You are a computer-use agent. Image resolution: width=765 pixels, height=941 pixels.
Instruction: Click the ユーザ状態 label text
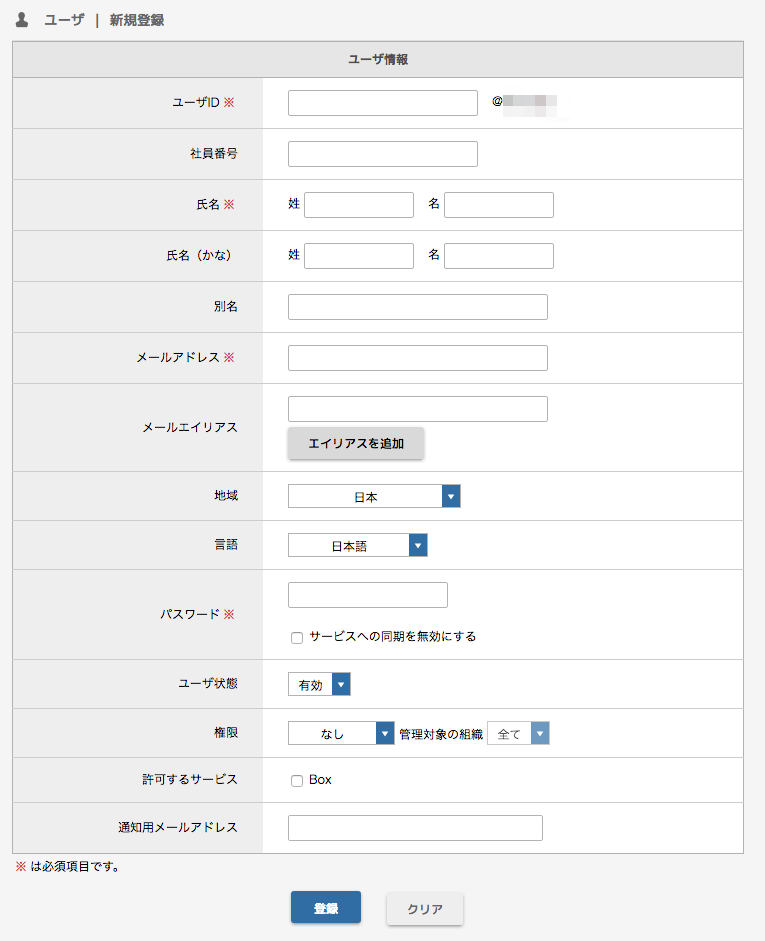pyautogui.click(x=208, y=684)
